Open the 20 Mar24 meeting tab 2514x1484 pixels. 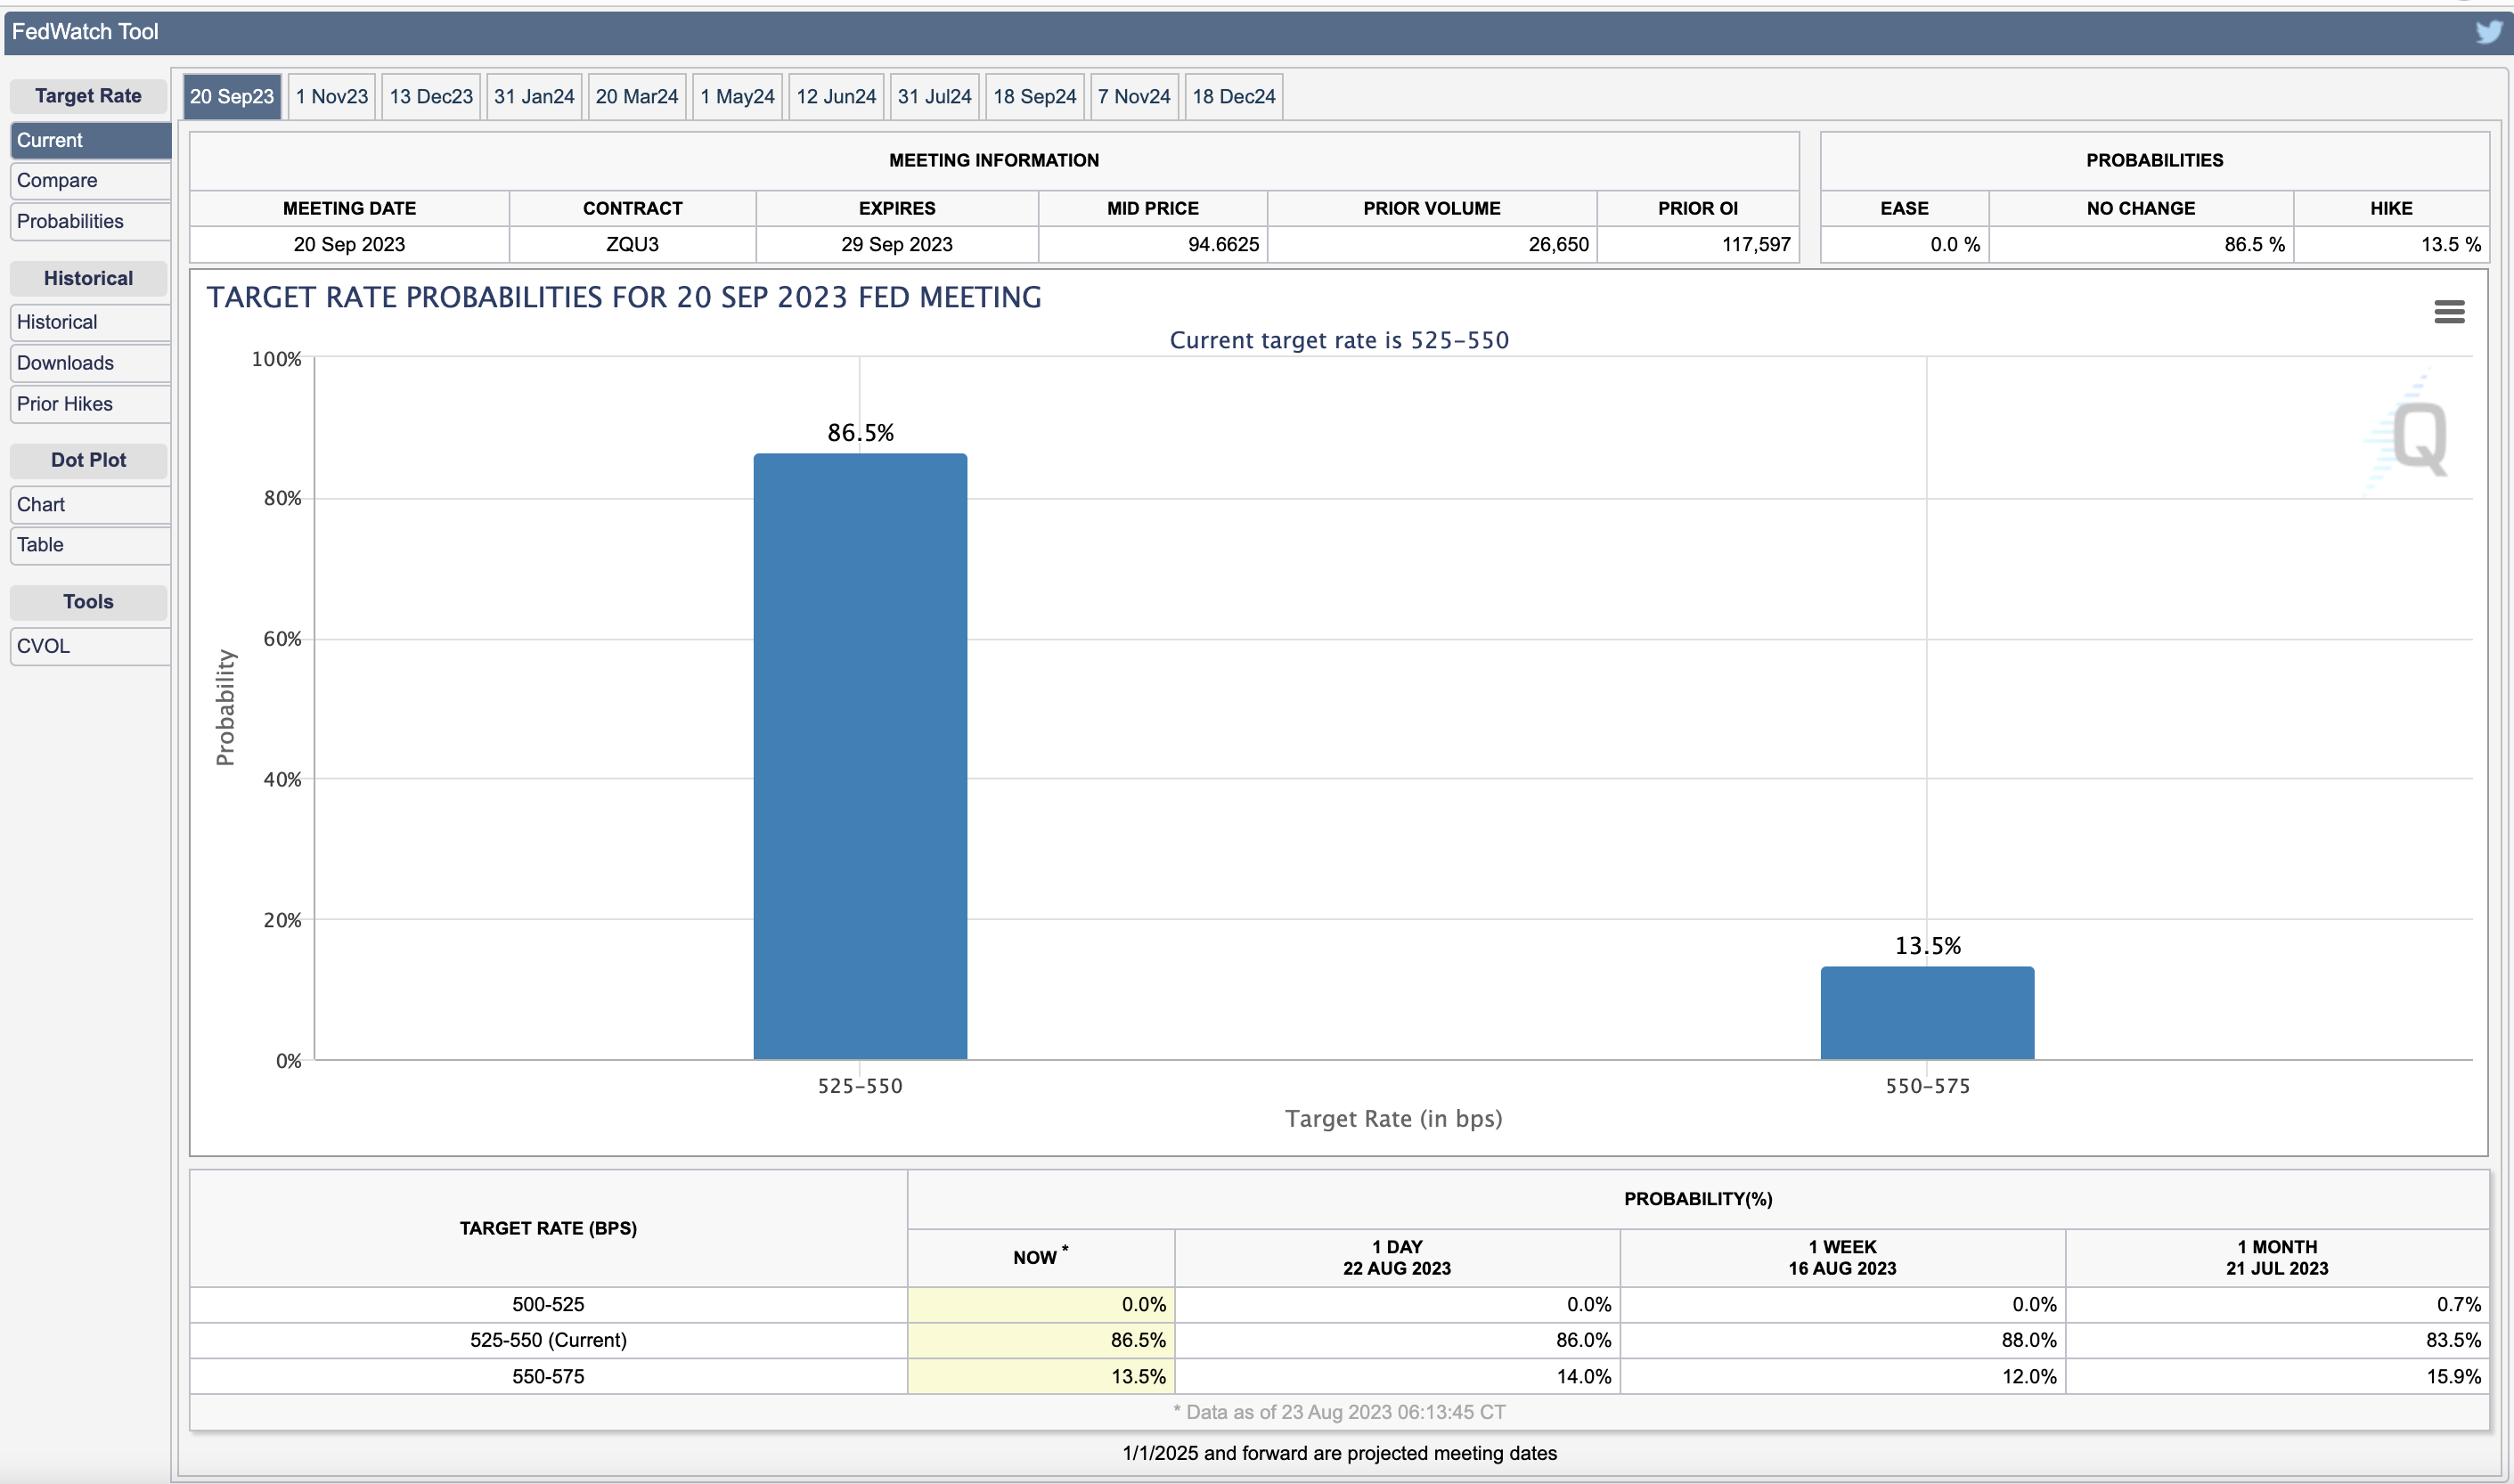pyautogui.click(x=637, y=97)
